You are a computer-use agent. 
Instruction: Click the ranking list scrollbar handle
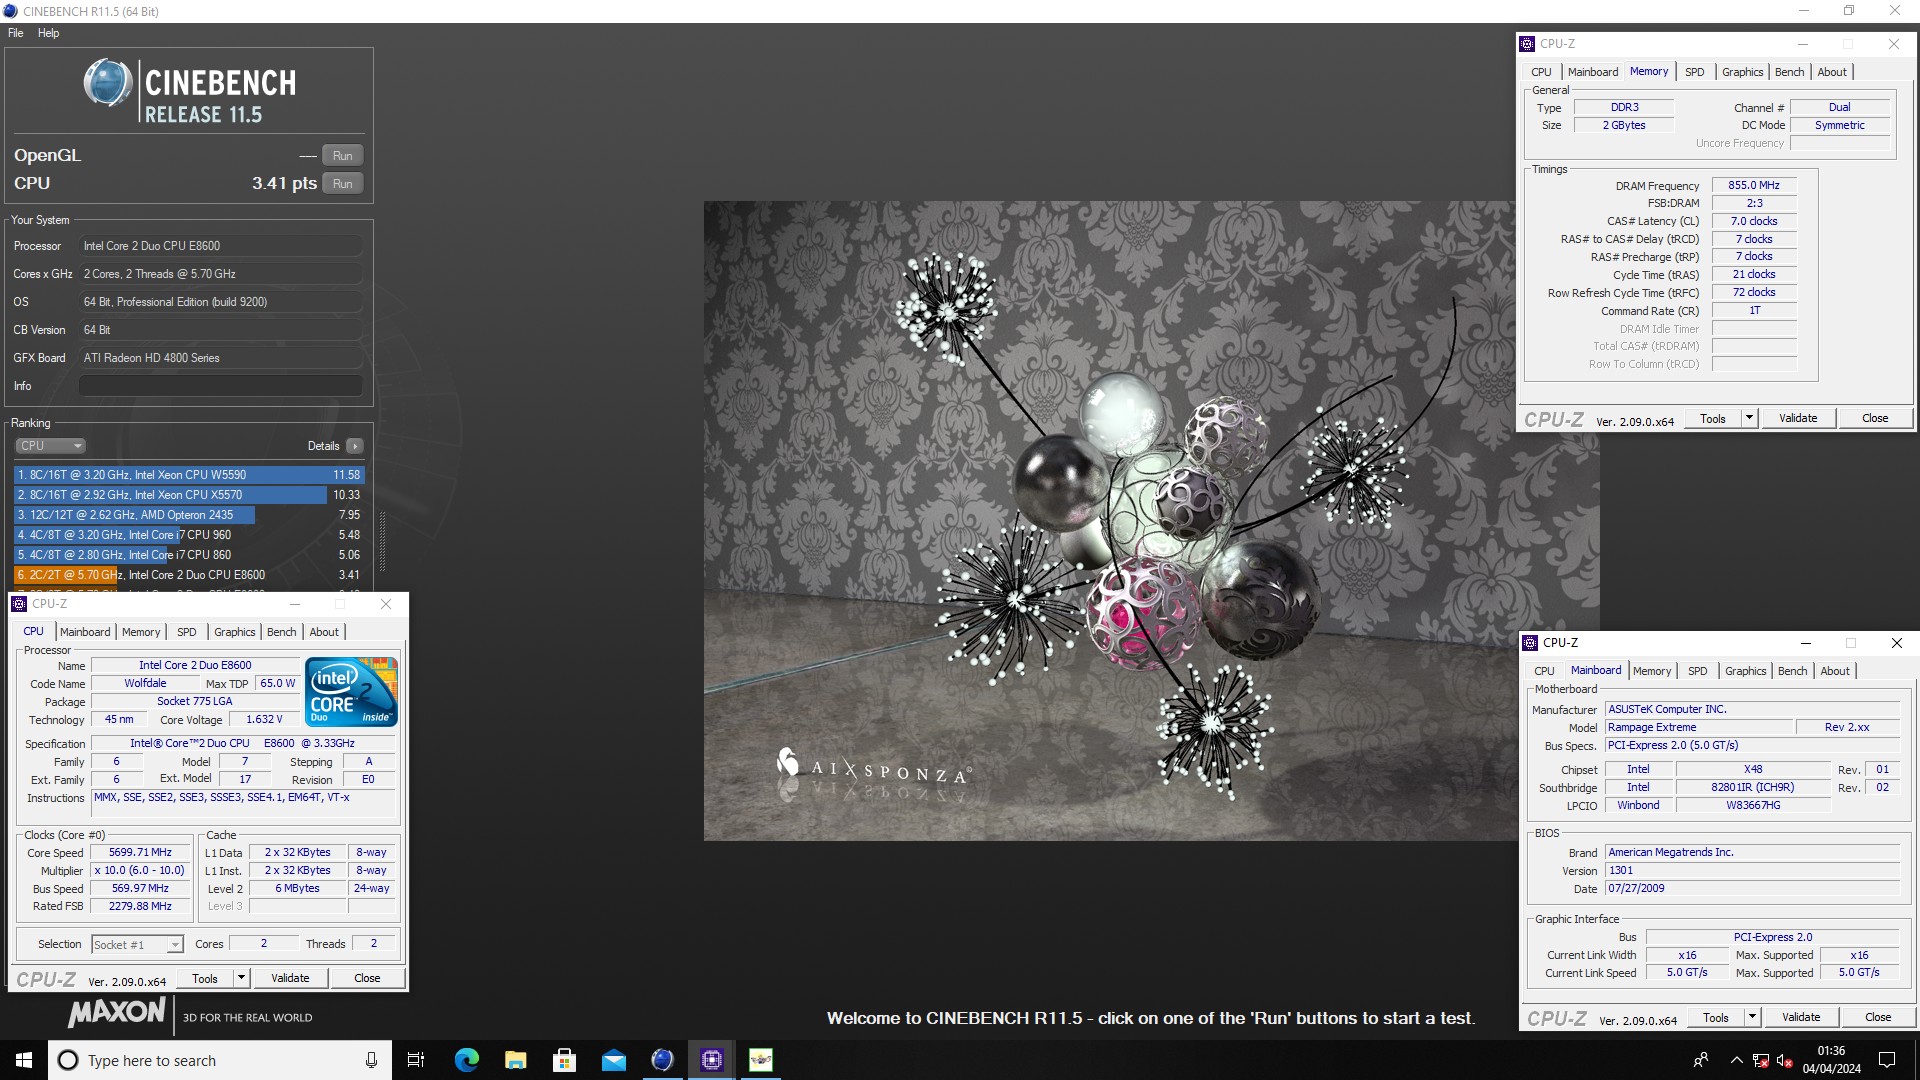382,541
